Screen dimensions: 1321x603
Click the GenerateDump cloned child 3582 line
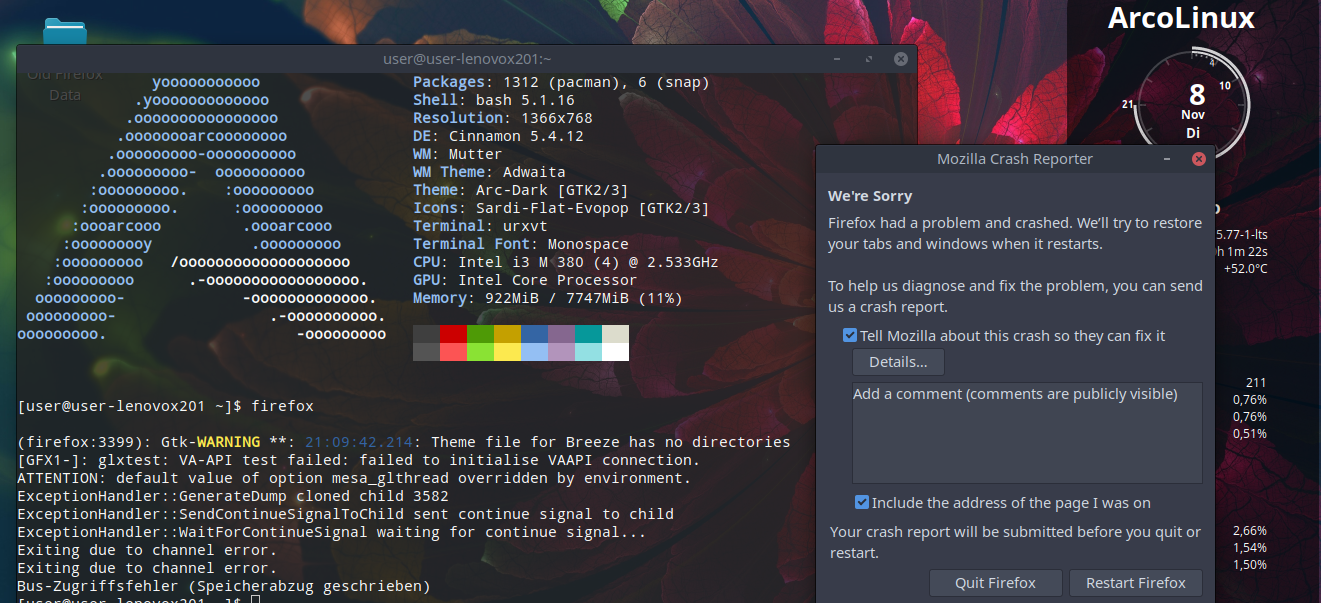233,496
